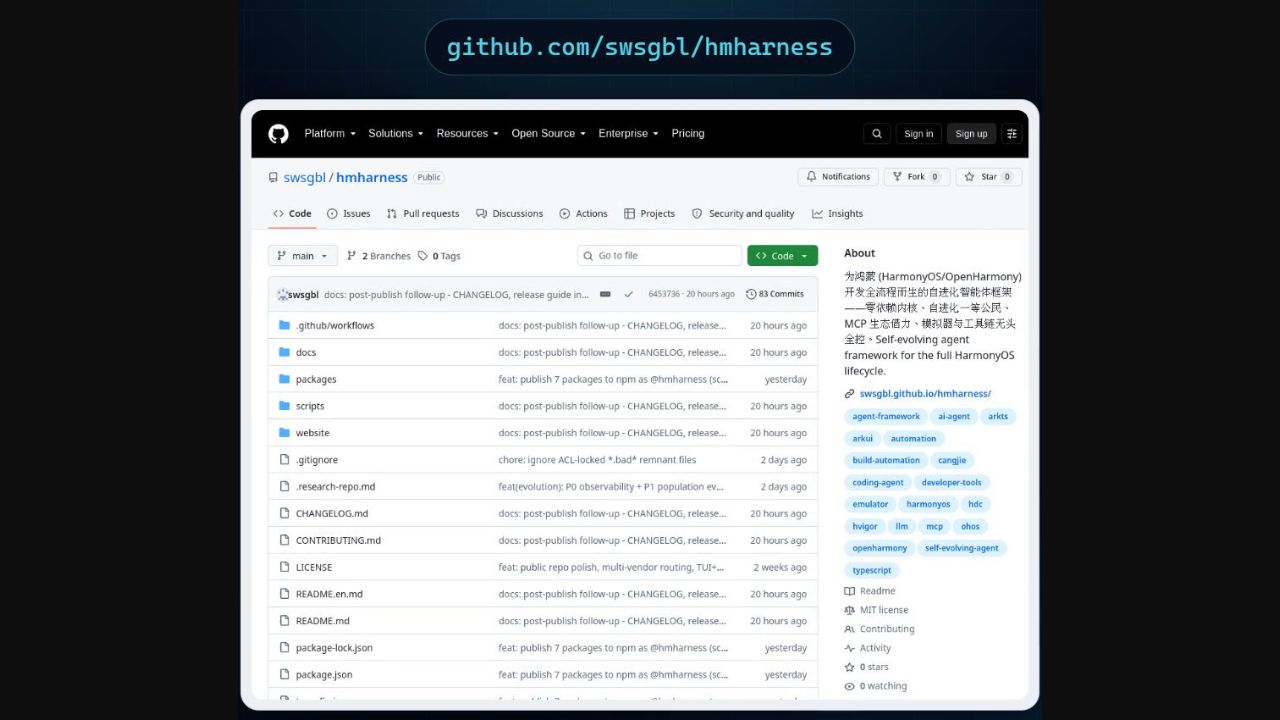Expand the Enterprise menu
The image size is (1280, 720).
(629, 134)
